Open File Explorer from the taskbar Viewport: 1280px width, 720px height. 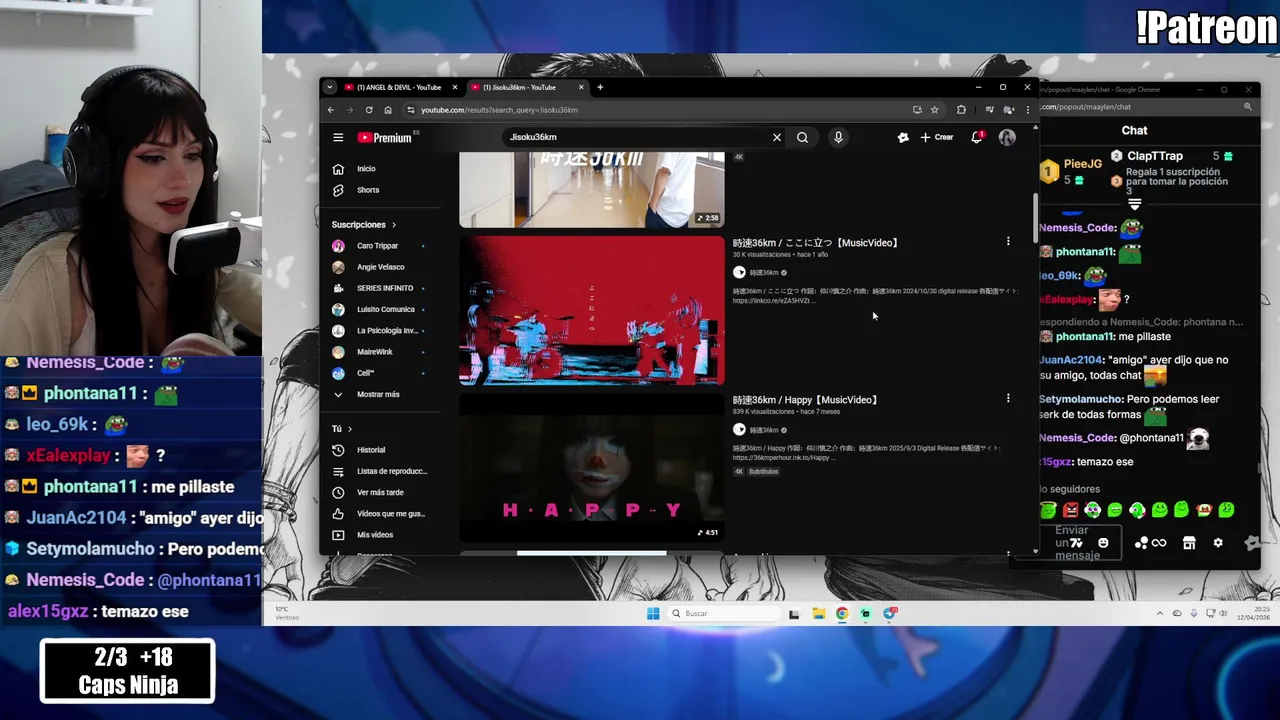[818, 613]
